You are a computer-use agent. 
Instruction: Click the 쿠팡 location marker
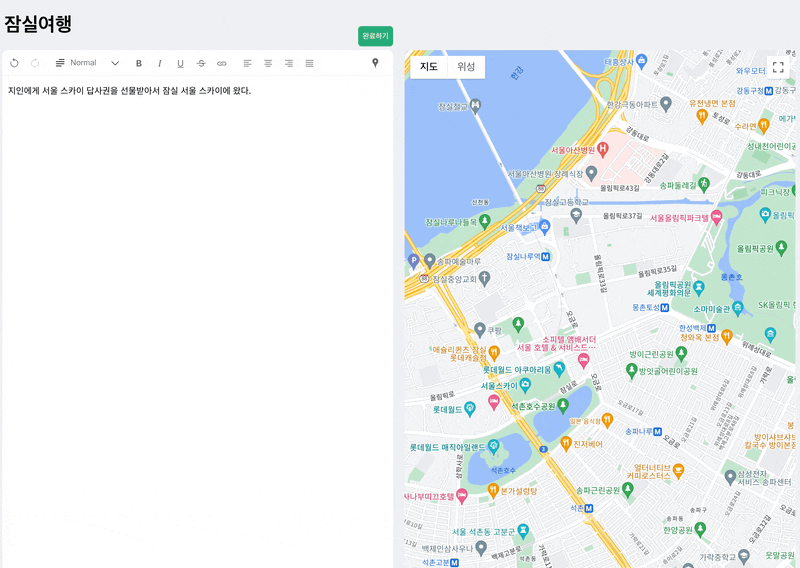tap(480, 330)
